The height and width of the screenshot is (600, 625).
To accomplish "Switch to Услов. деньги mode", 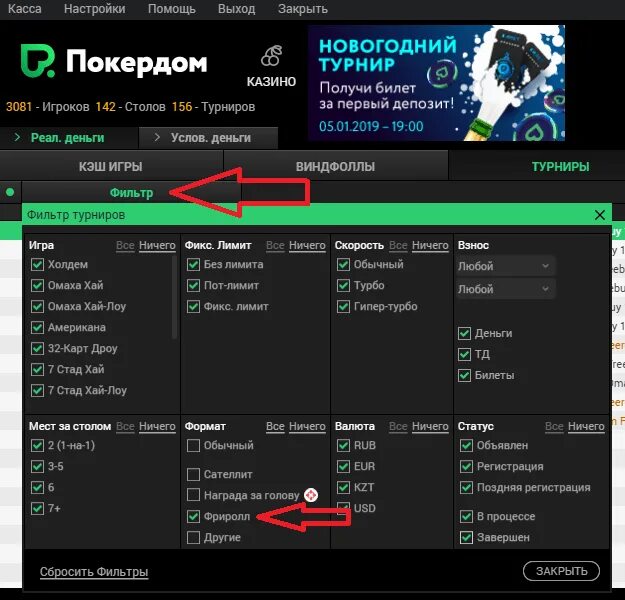I will [208, 138].
